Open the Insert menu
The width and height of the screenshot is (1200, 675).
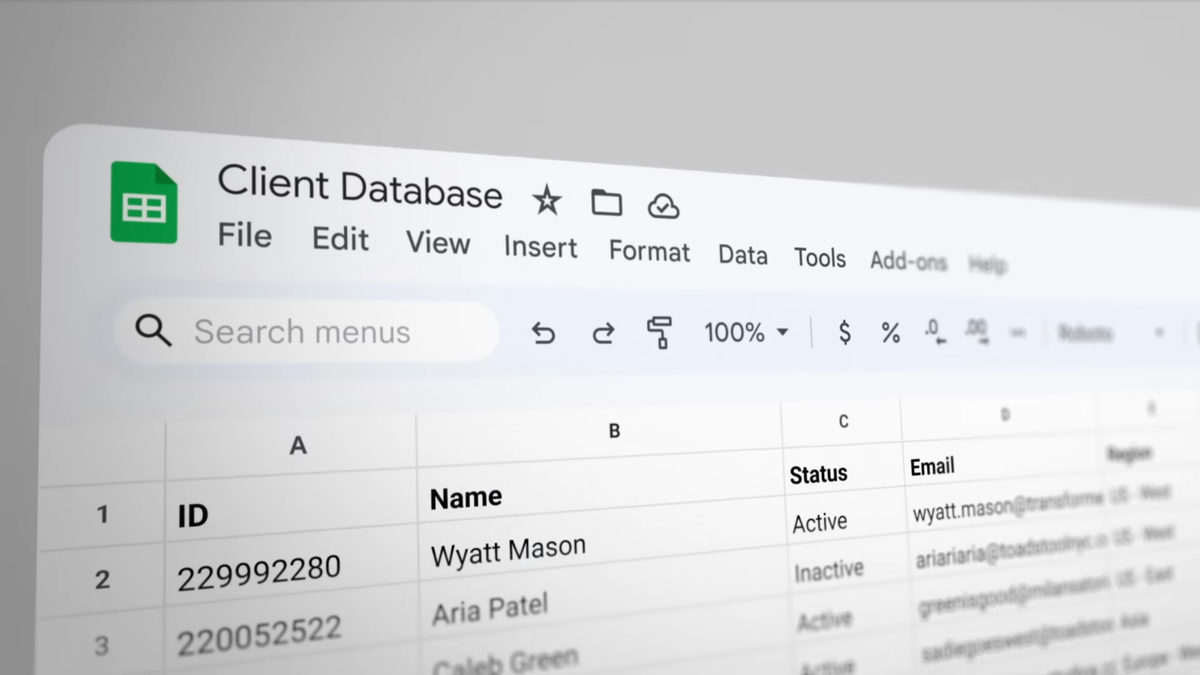click(x=540, y=247)
